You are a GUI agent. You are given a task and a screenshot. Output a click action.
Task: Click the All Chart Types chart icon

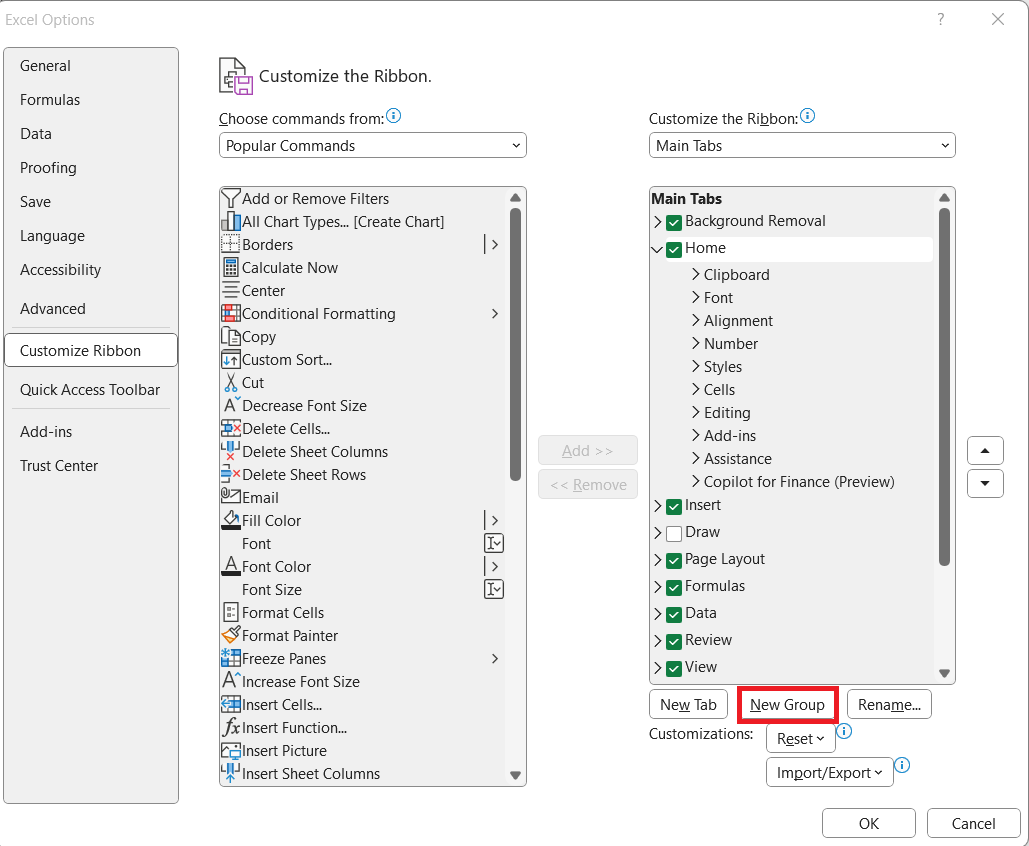[230, 221]
